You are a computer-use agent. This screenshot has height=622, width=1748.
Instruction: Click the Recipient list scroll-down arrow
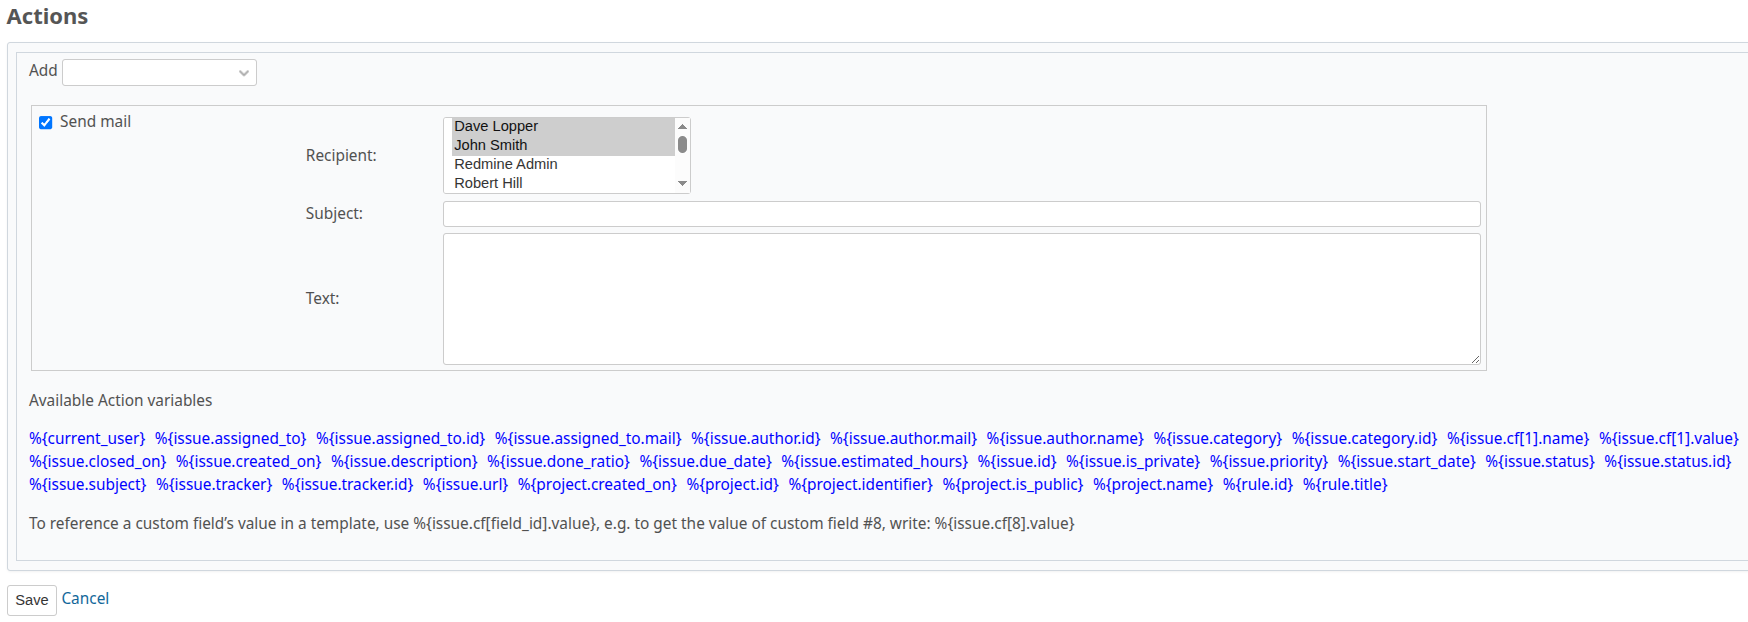681,183
